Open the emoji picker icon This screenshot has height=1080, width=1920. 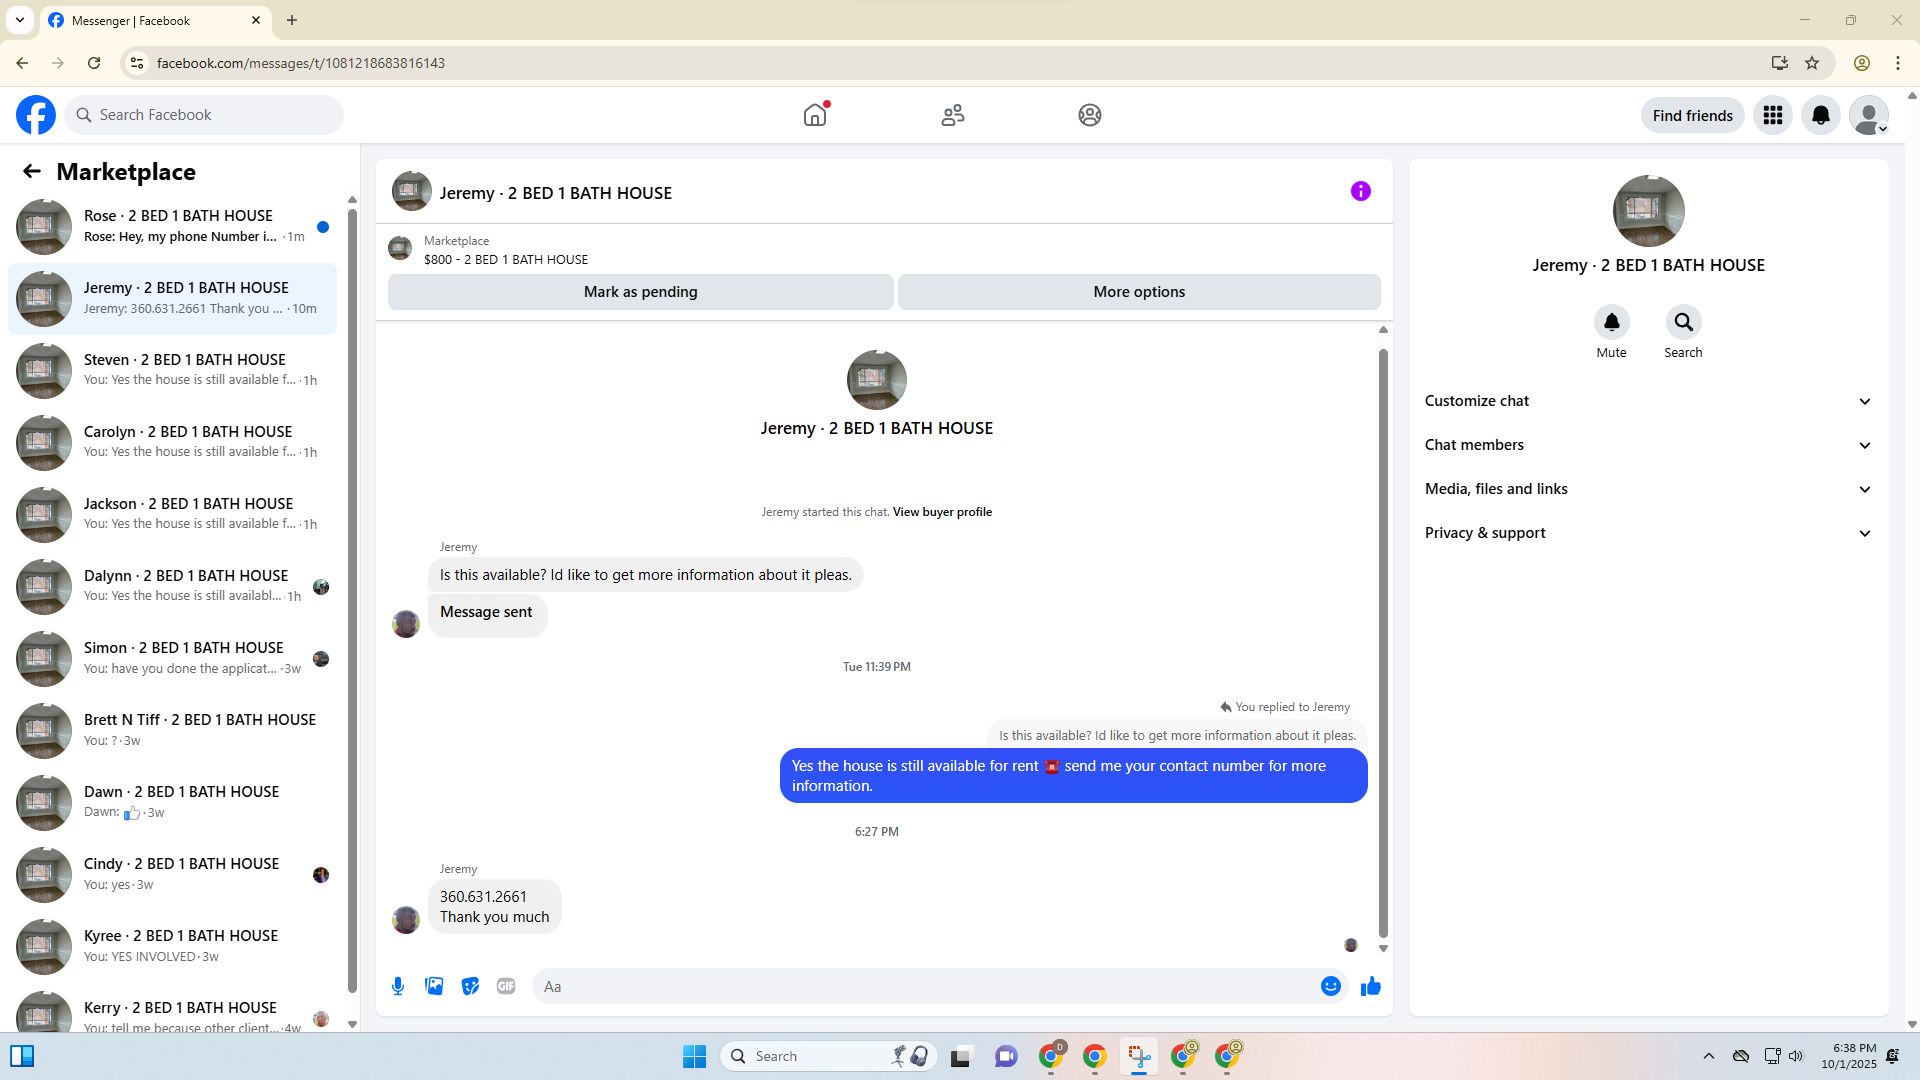point(1331,986)
